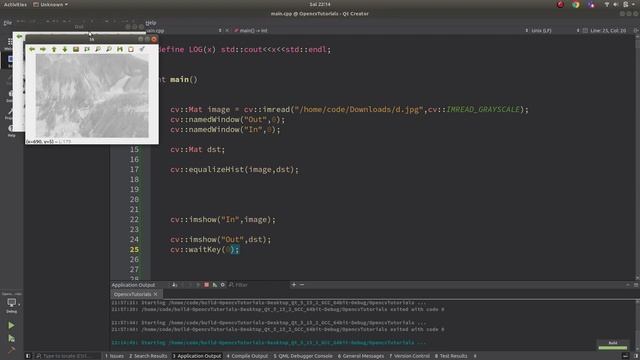The width and height of the screenshot is (640, 360).
Task: Click the attach debugger icon in output pane
Action: coord(215,285)
